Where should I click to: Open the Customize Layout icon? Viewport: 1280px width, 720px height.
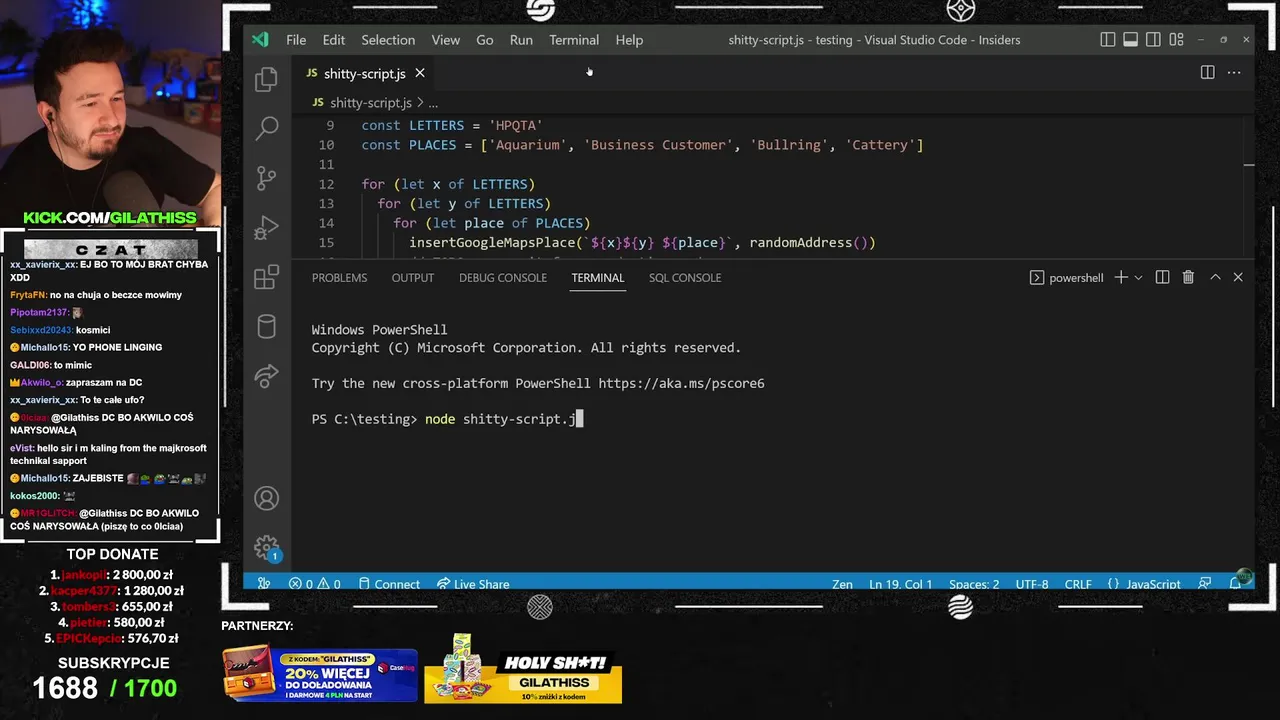(x=1176, y=40)
